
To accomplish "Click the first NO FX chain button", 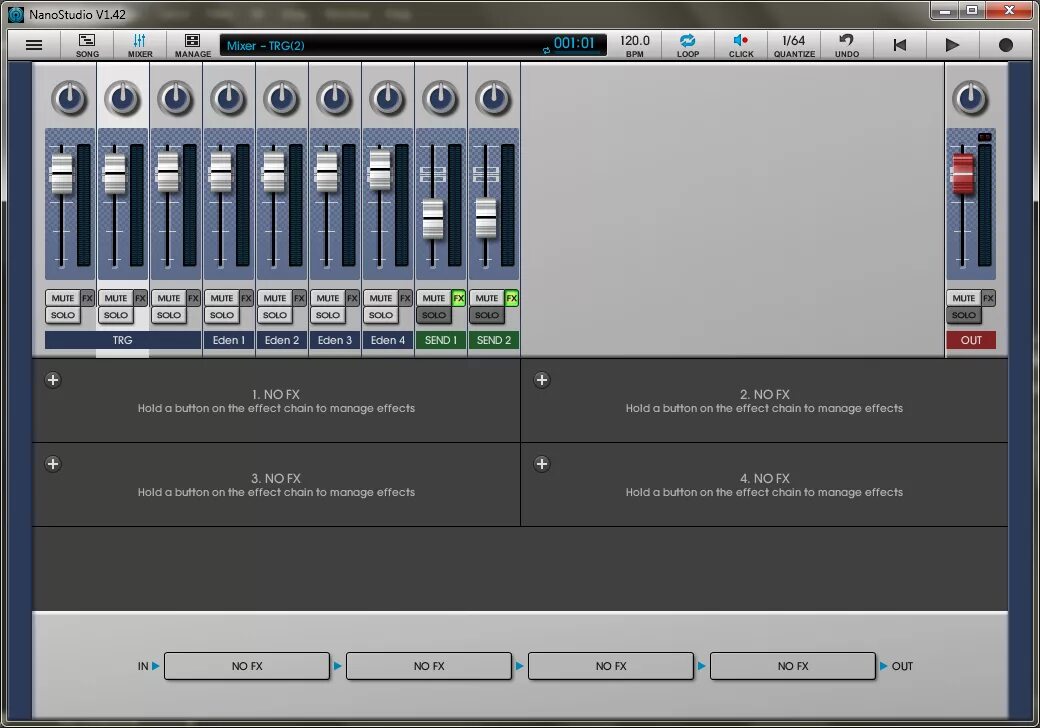I will pyautogui.click(x=247, y=666).
